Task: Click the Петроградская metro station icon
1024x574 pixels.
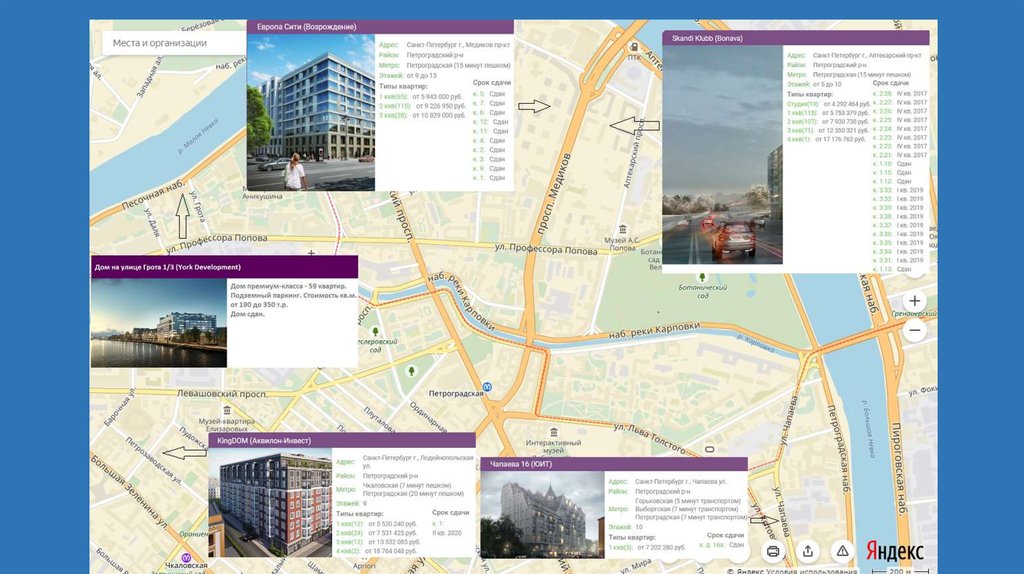Action: (x=487, y=387)
